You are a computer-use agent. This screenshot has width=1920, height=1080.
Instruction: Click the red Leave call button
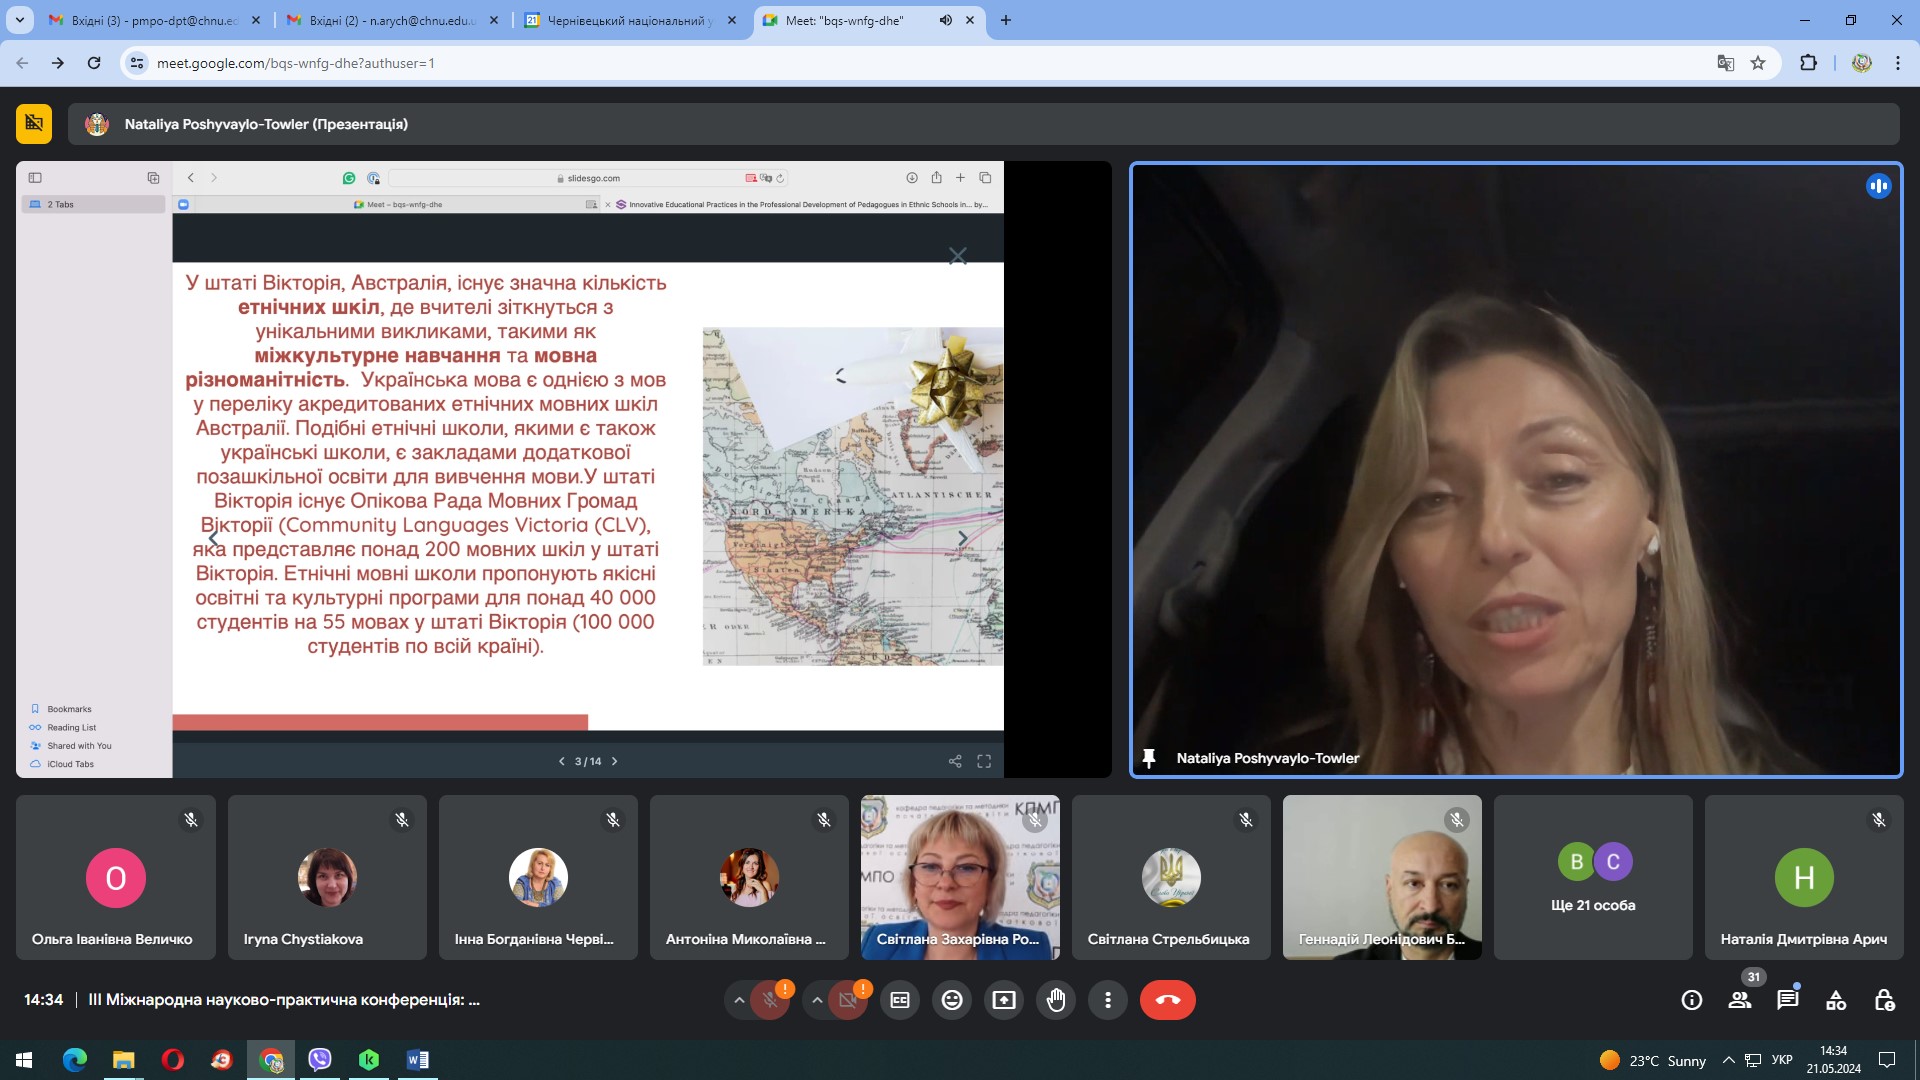(1167, 1000)
